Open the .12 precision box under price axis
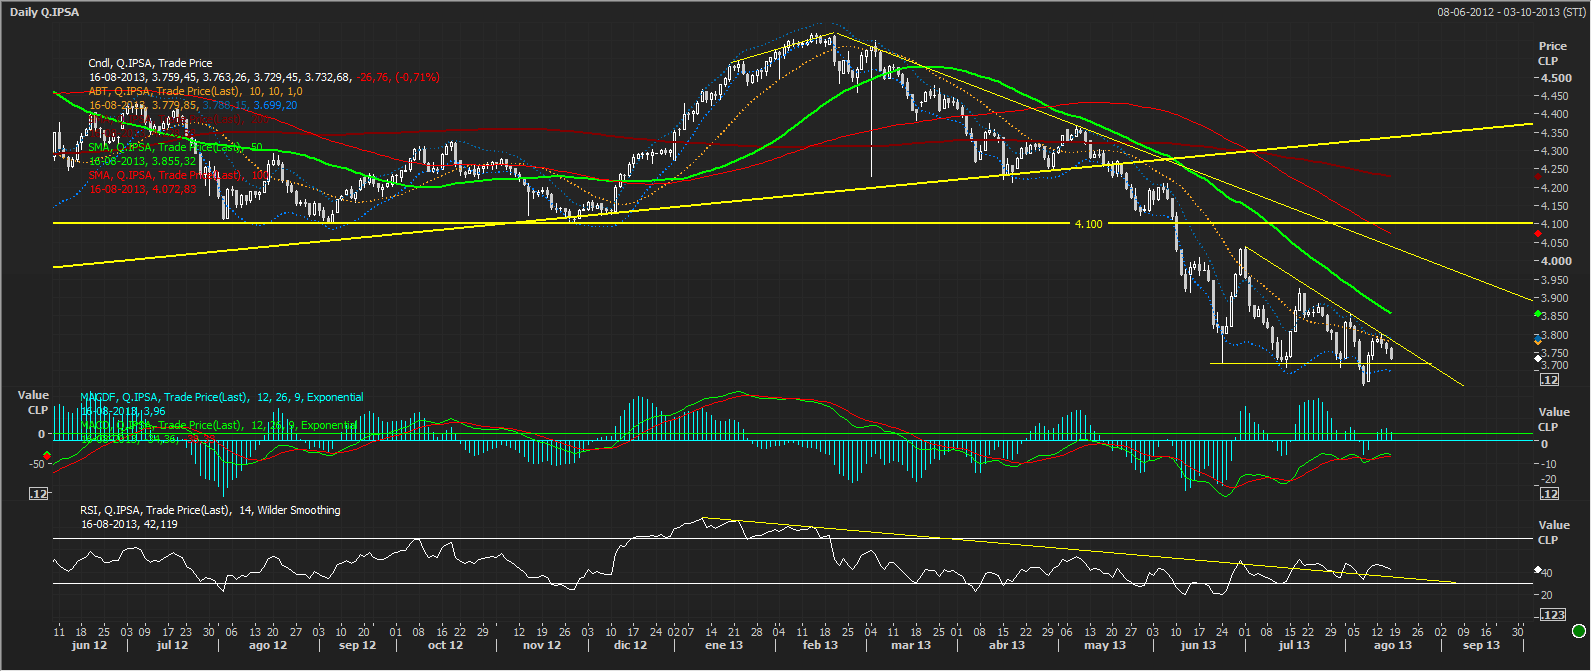Image resolution: width=1592 pixels, height=672 pixels. [x=1549, y=380]
